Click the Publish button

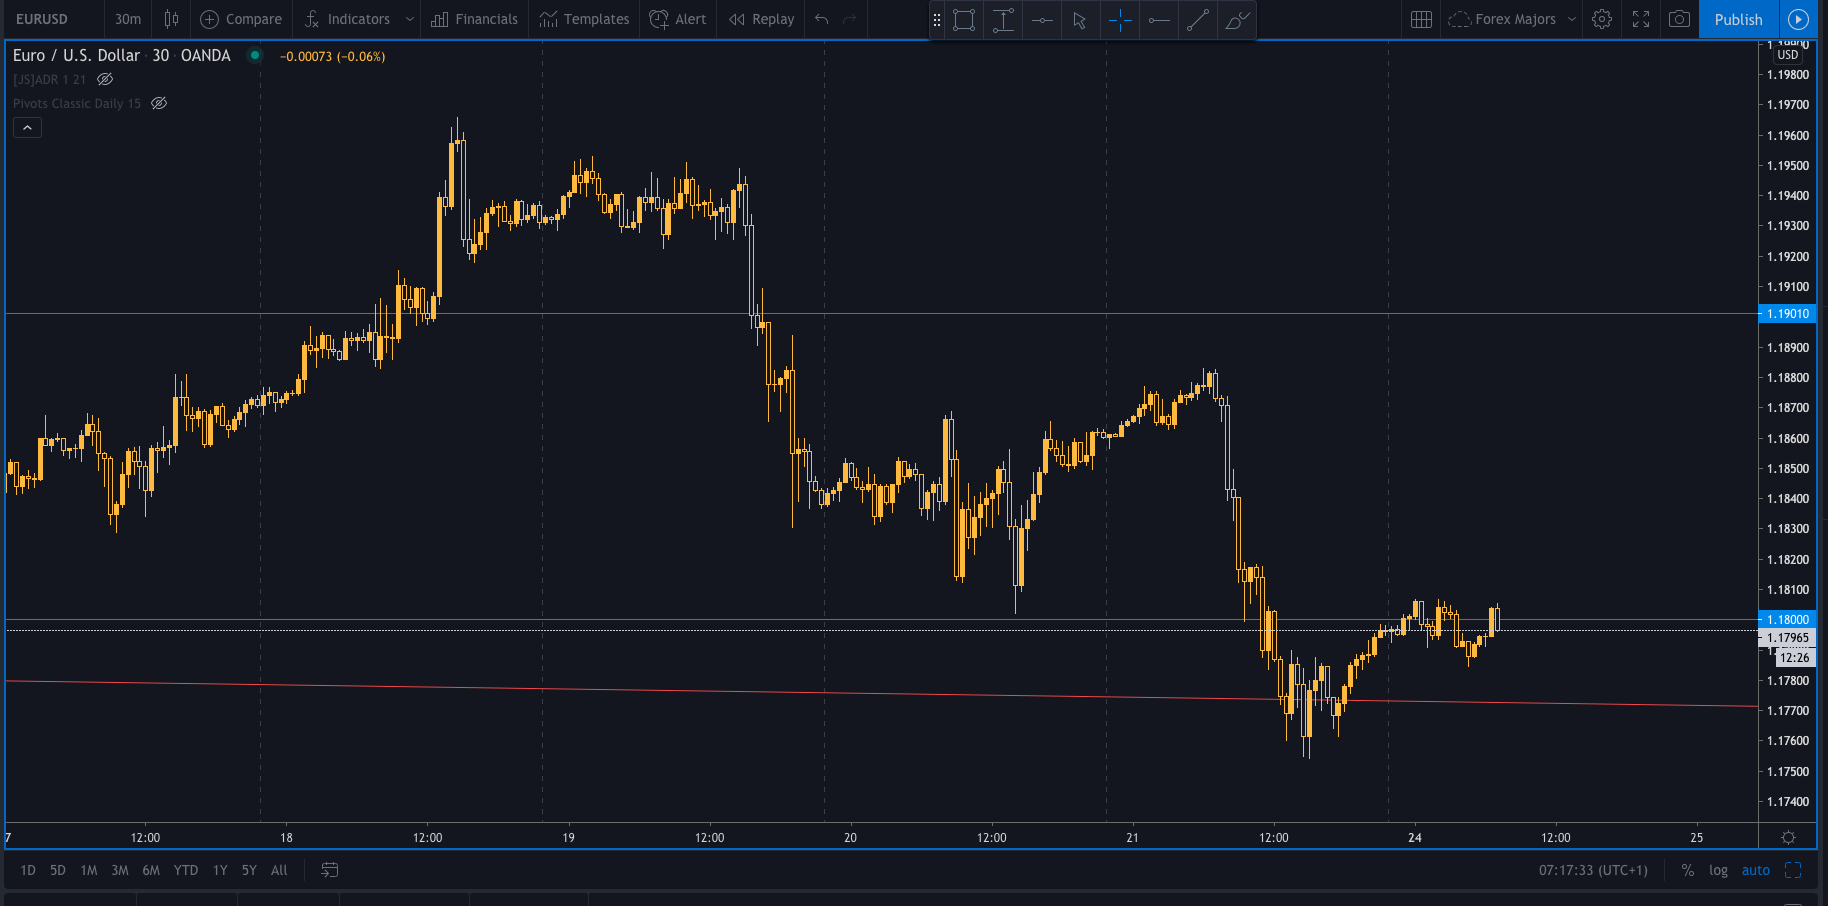1738,19
